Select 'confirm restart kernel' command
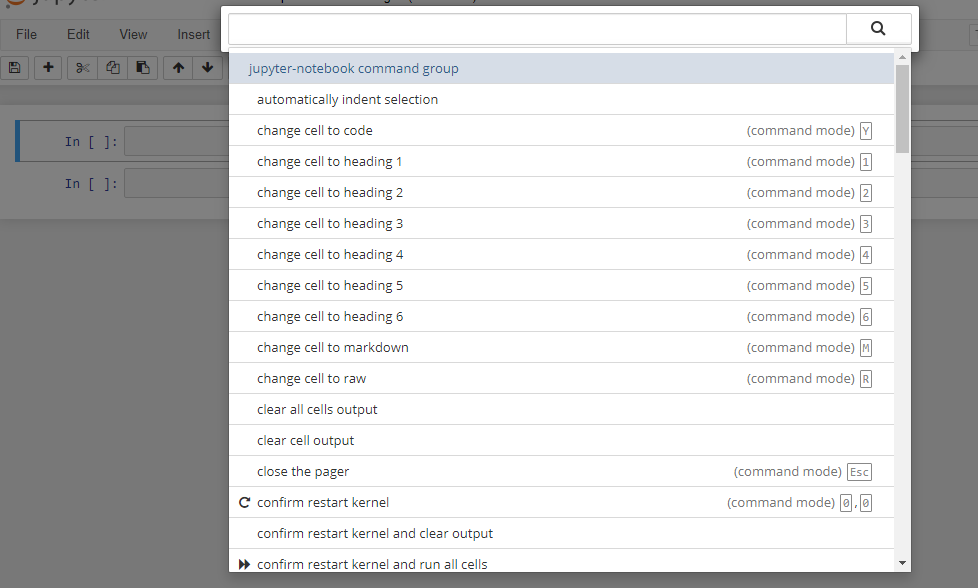978x588 pixels. coord(561,503)
